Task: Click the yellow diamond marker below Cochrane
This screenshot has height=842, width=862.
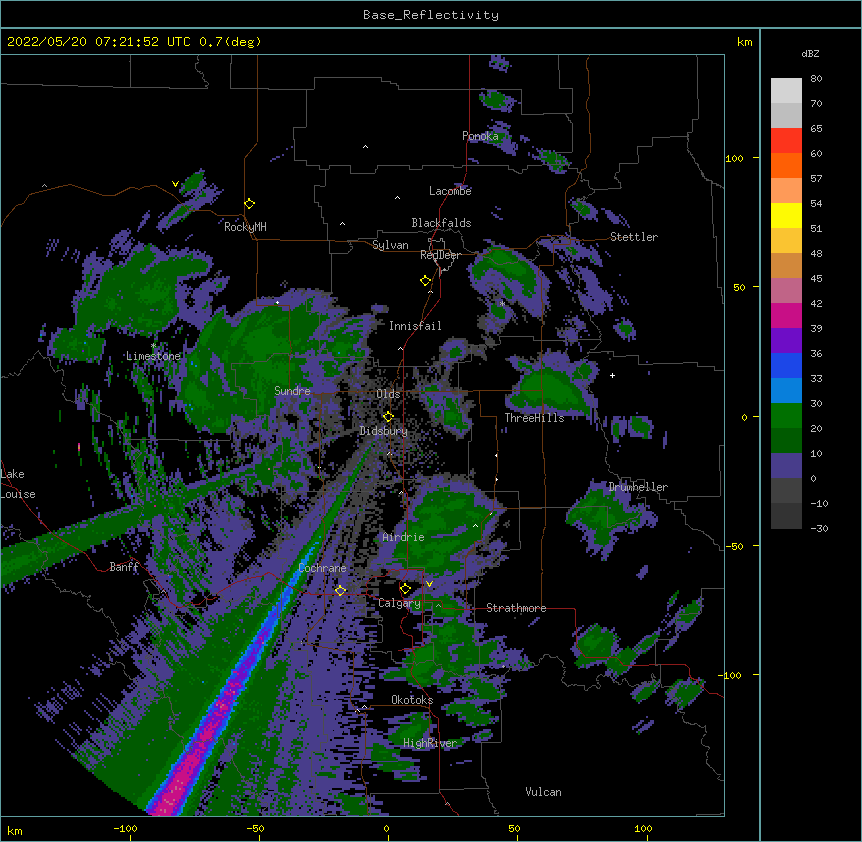Action: [340, 590]
